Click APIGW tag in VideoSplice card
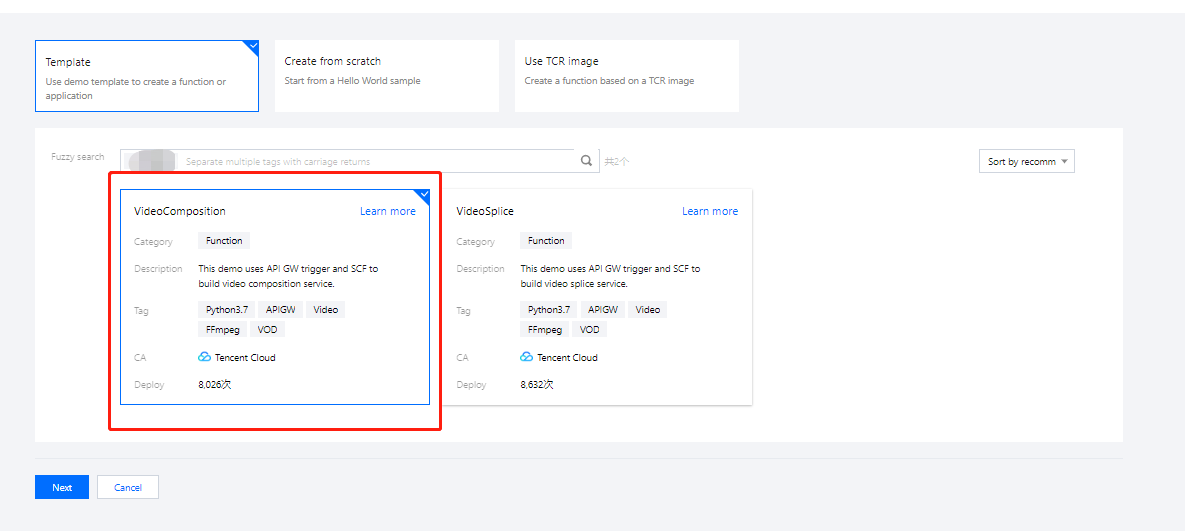 point(603,310)
